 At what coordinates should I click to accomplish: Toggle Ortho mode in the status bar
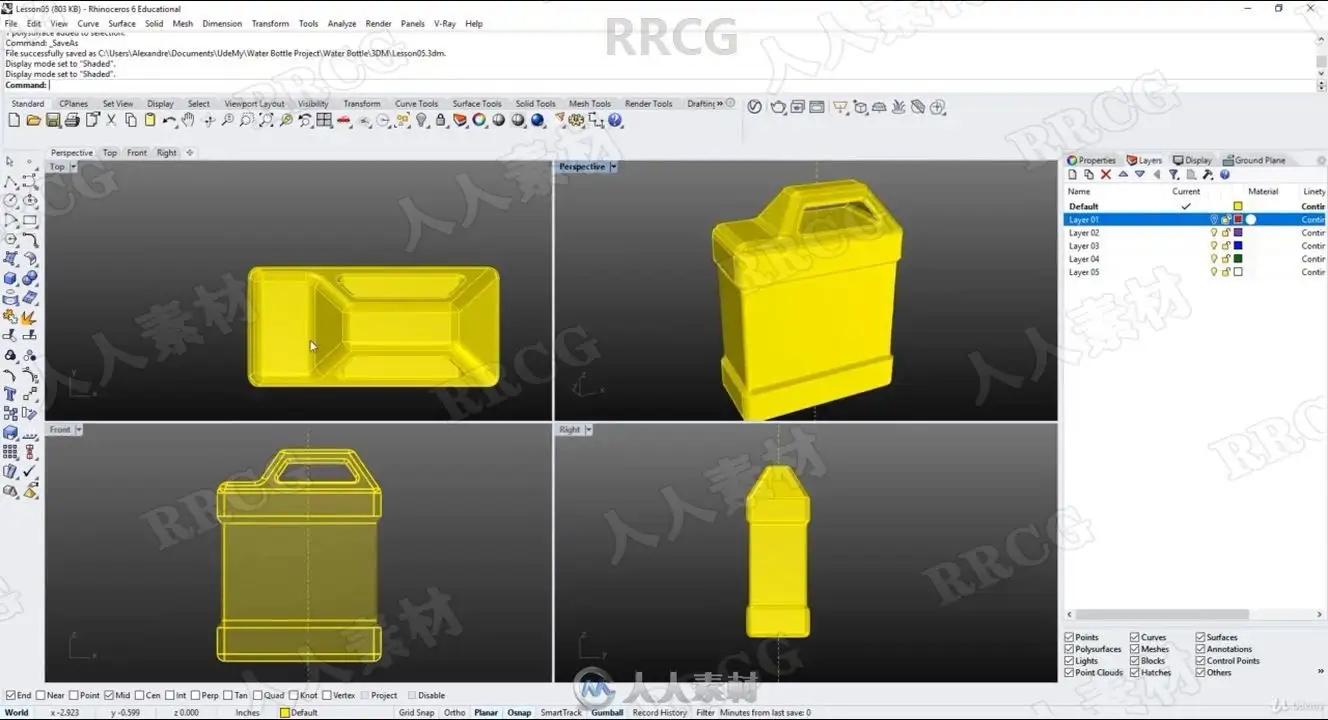[454, 712]
